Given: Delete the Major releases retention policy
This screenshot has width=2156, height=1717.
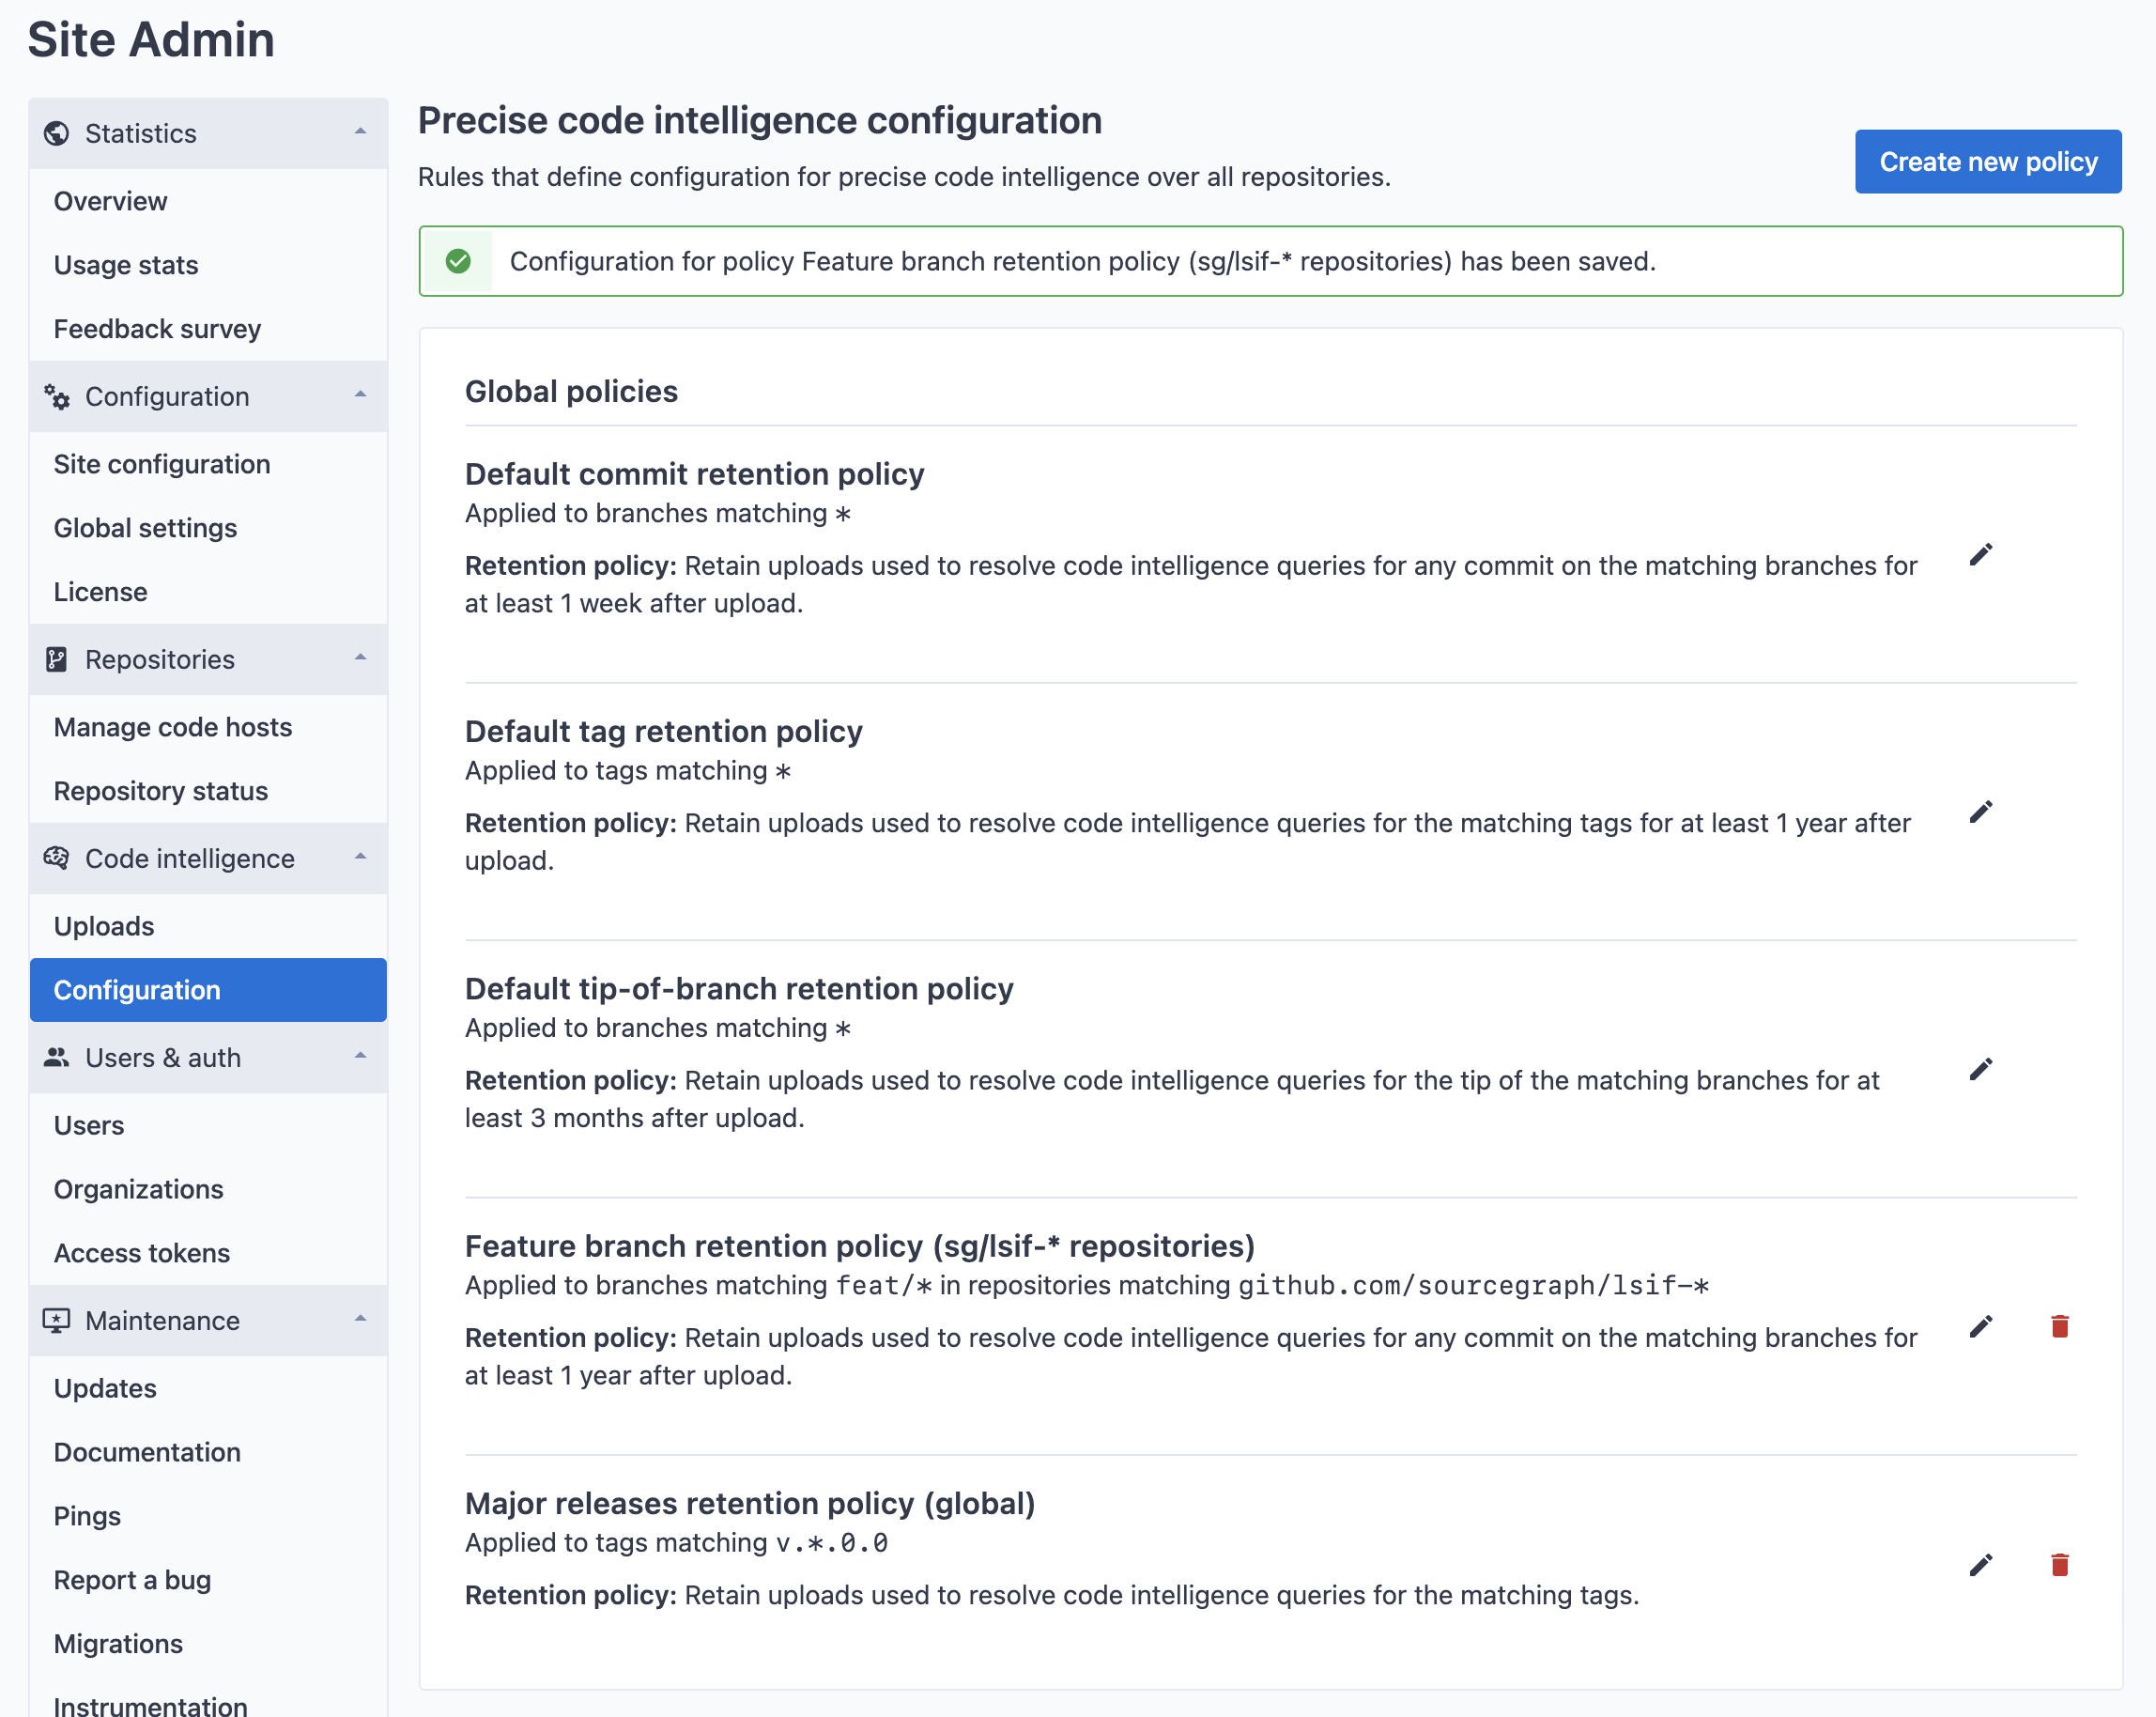Looking at the screenshot, I should (2060, 1564).
